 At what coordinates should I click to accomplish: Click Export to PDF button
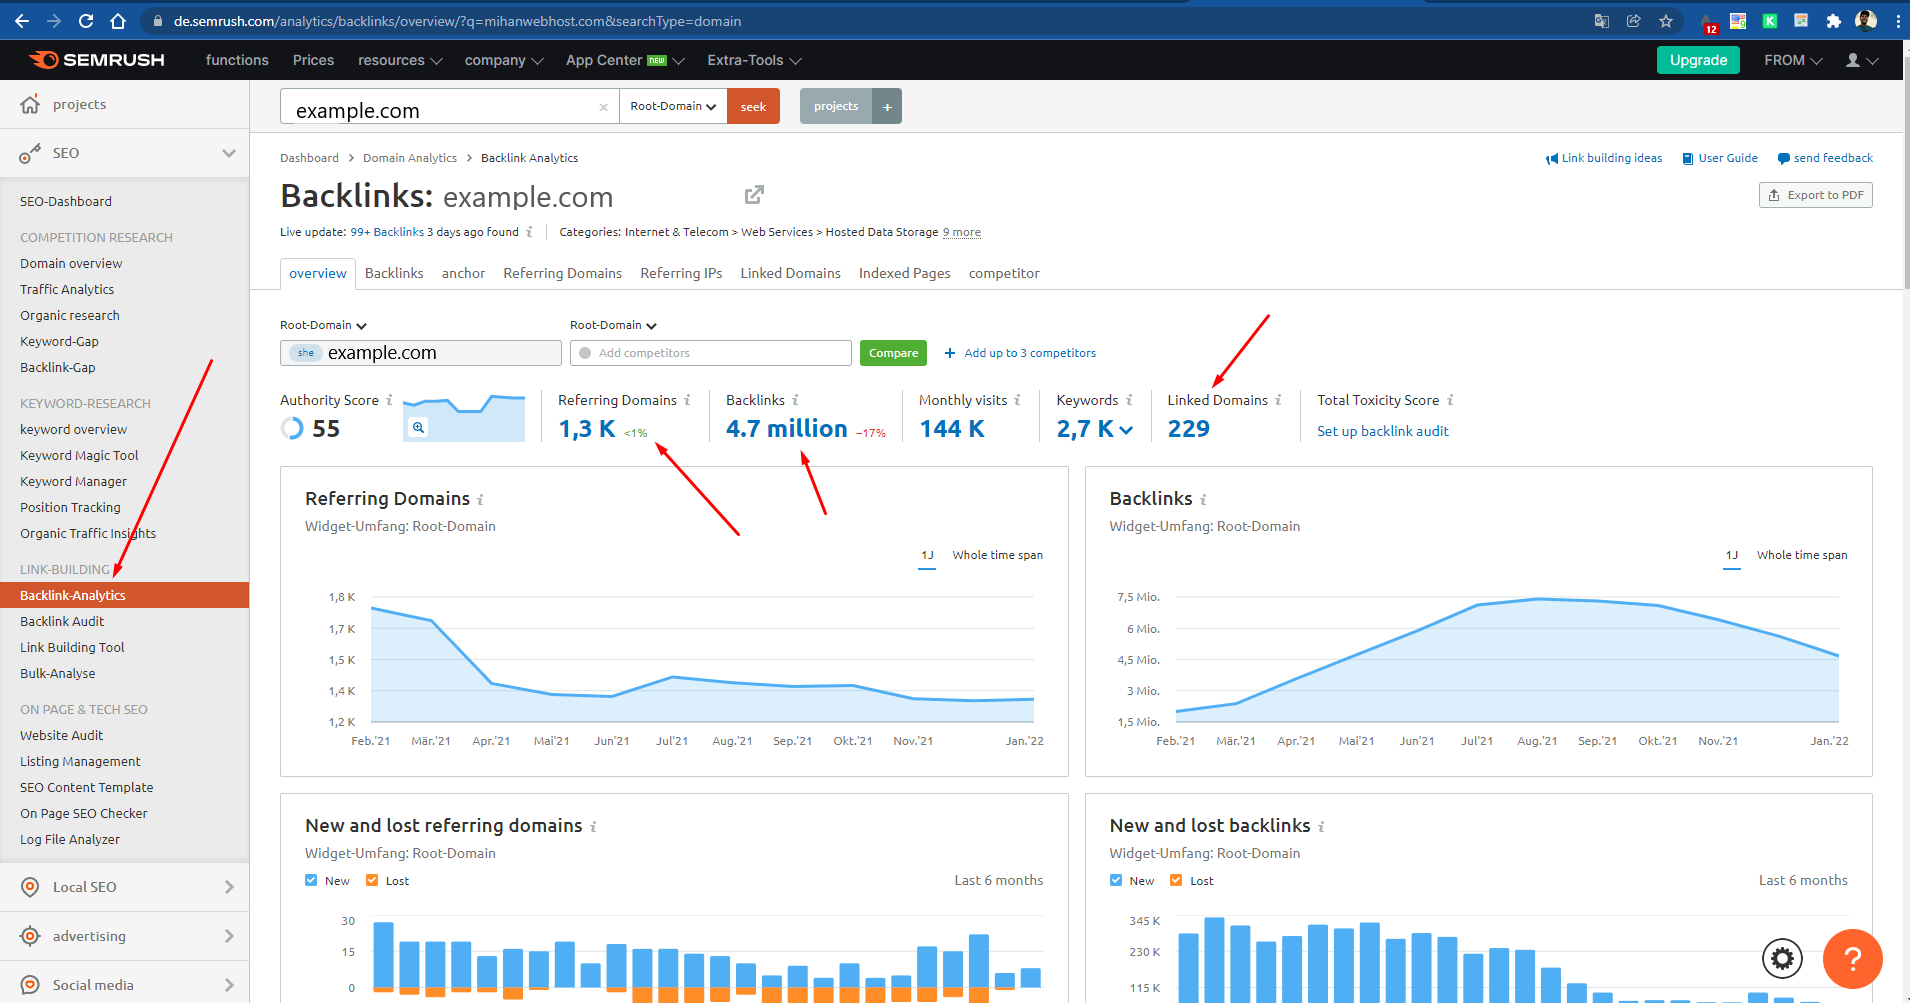click(x=1815, y=195)
